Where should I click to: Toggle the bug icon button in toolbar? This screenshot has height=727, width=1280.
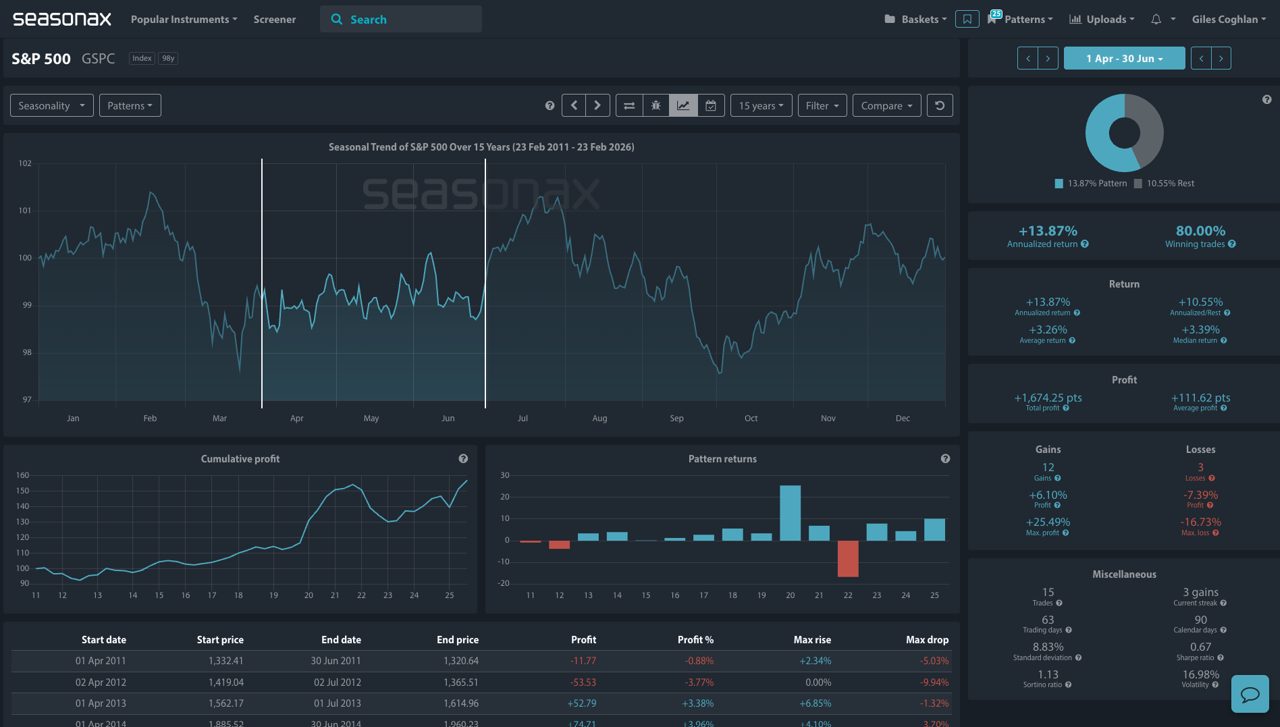pyautogui.click(x=656, y=105)
